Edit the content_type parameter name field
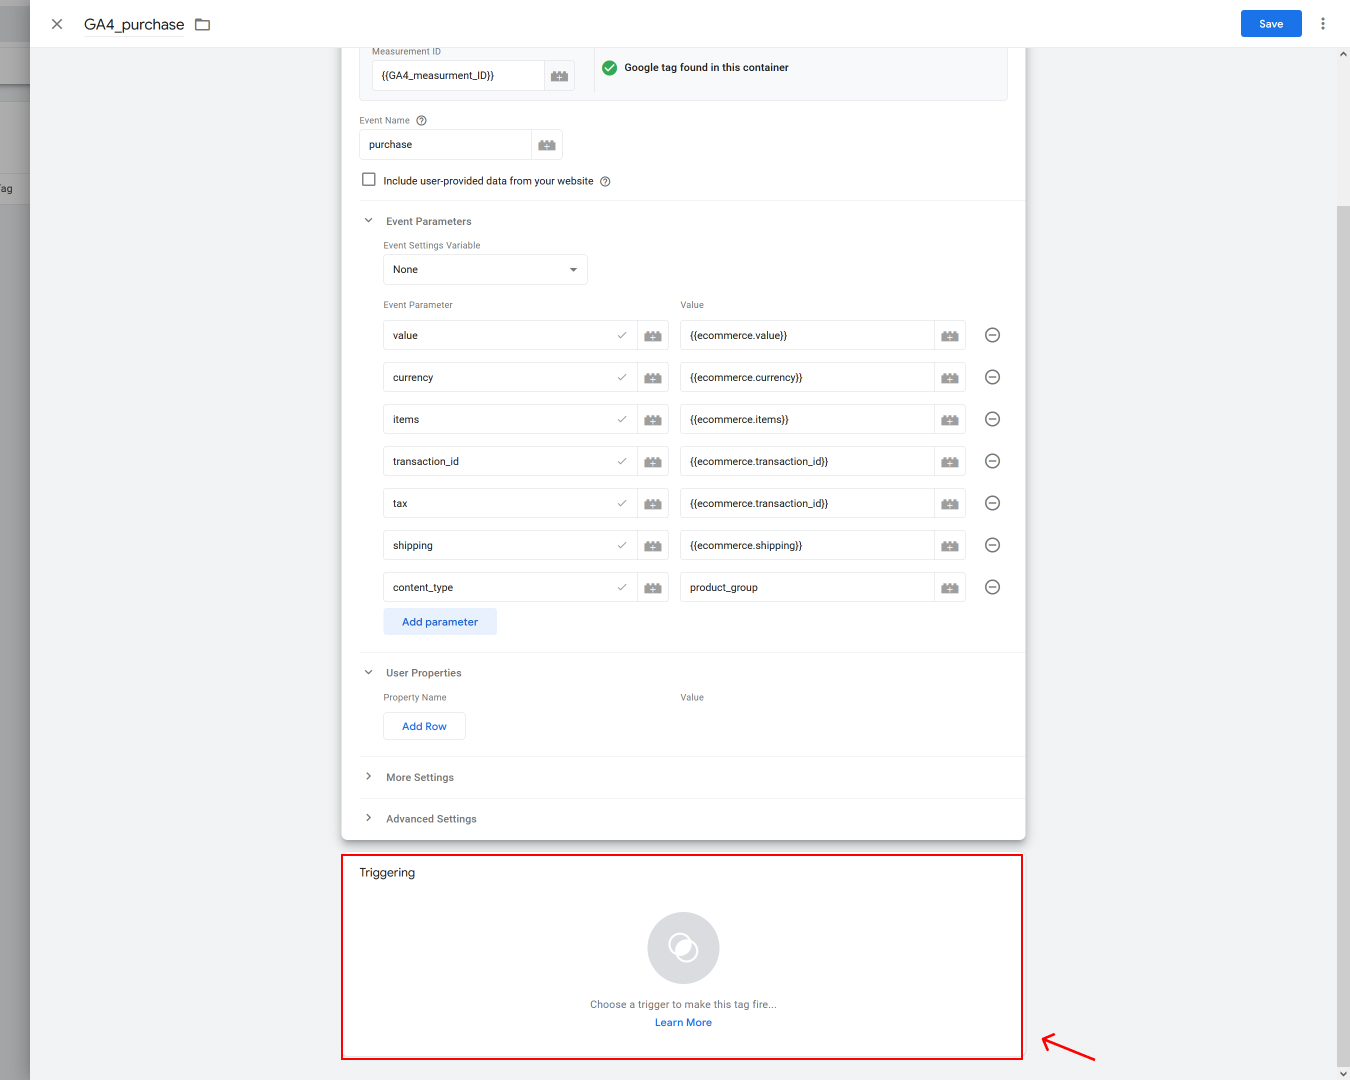This screenshot has height=1080, width=1350. tap(510, 588)
